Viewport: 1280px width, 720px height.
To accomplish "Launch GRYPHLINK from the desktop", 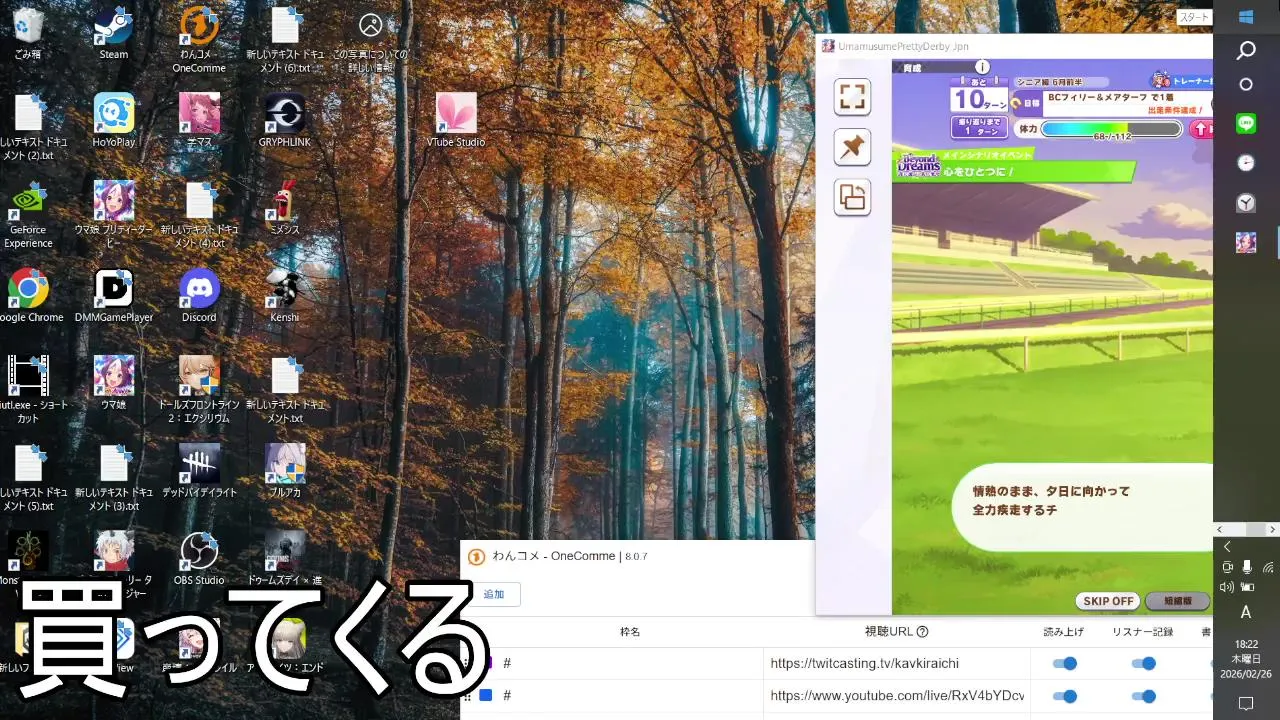I will pos(285,121).
